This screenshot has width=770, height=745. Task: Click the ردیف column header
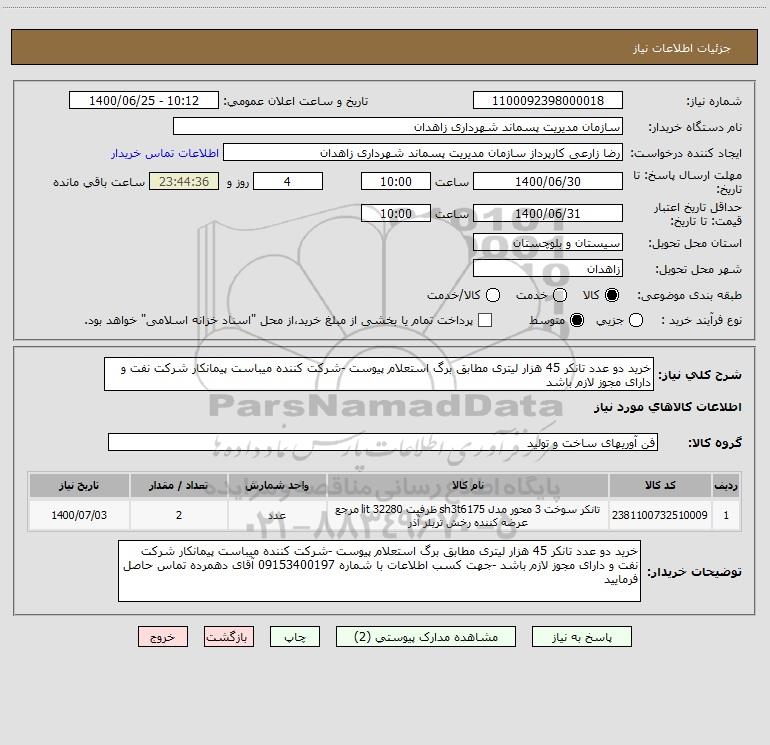point(726,485)
